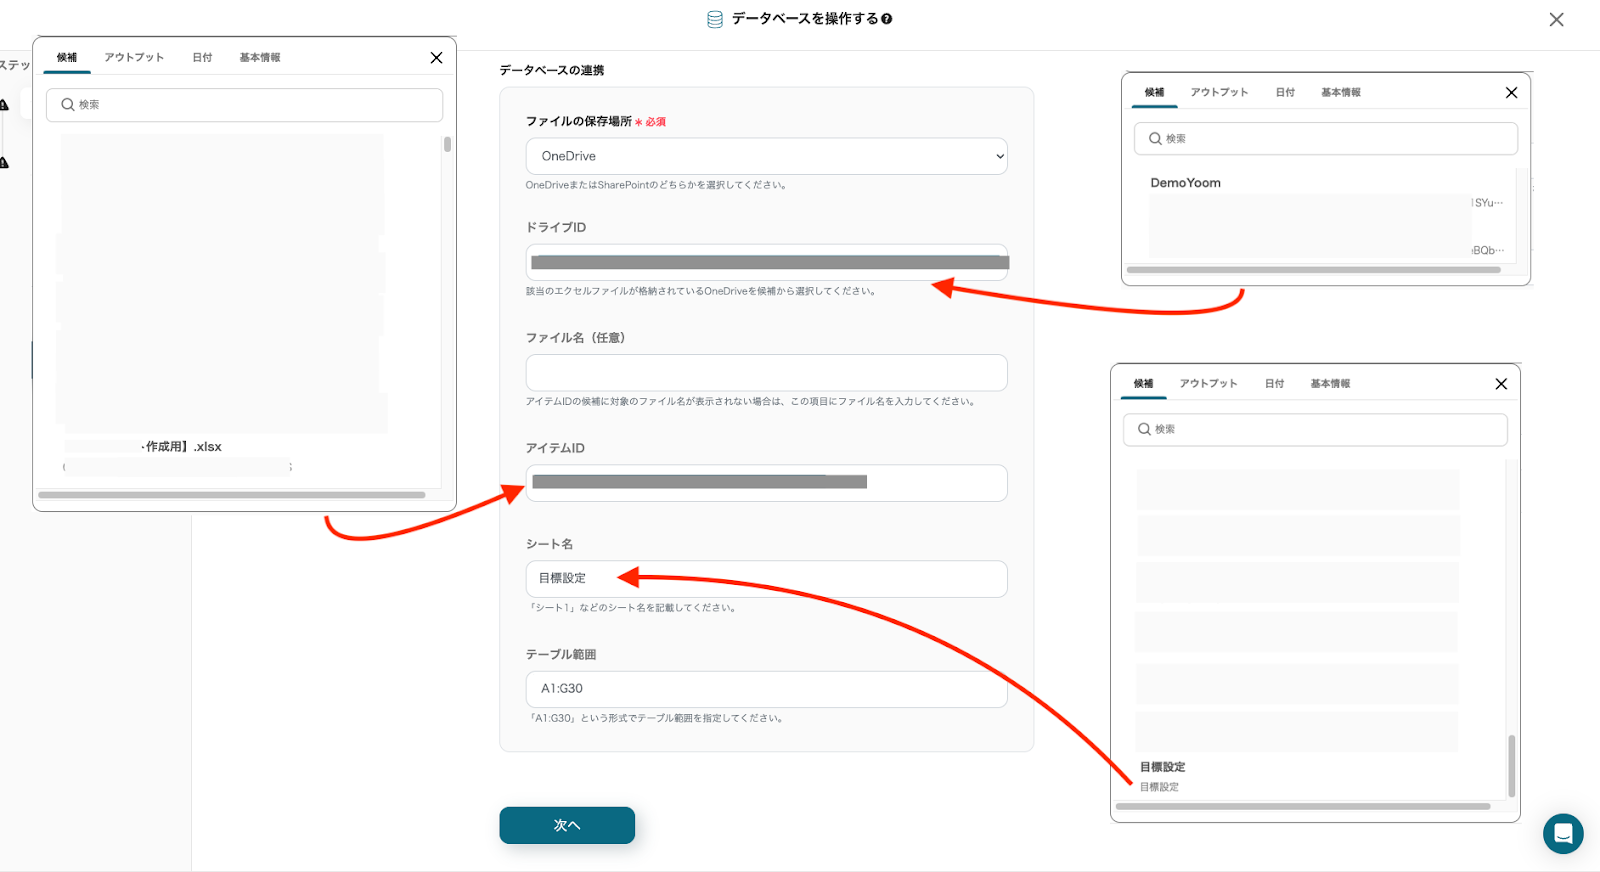Click the vertical scrollbar in the .xlsx popup
The width and height of the screenshot is (1600, 872).
click(447, 144)
